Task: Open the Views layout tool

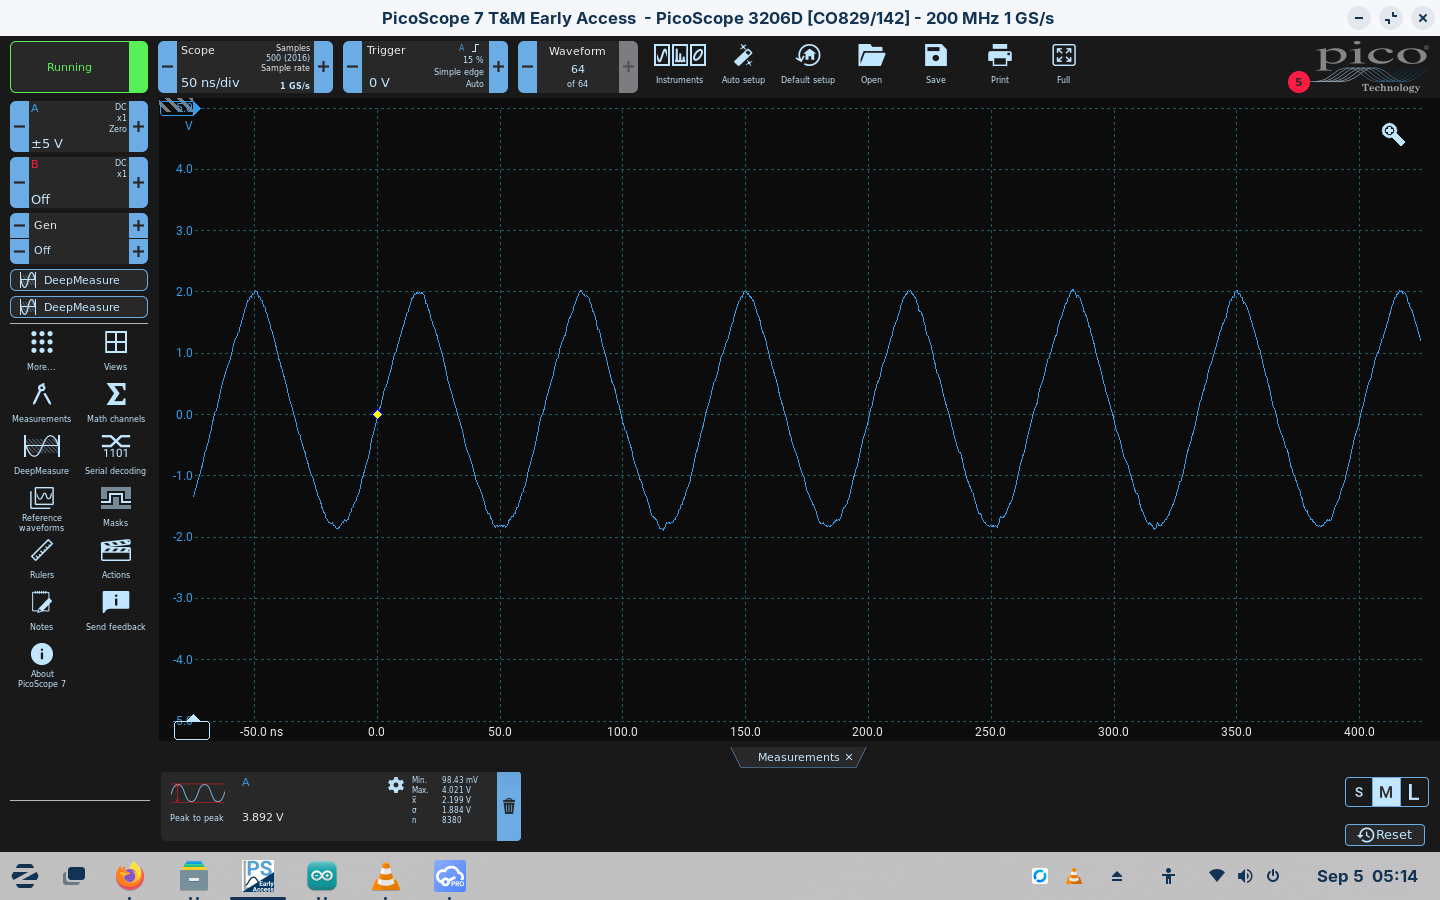Action: coord(116,350)
